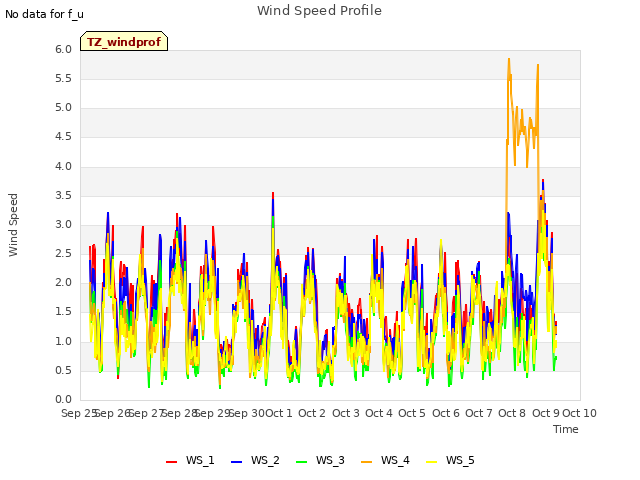Toggle WS_4 series in legend
Screen dimensions: 640x480
(x=385, y=460)
